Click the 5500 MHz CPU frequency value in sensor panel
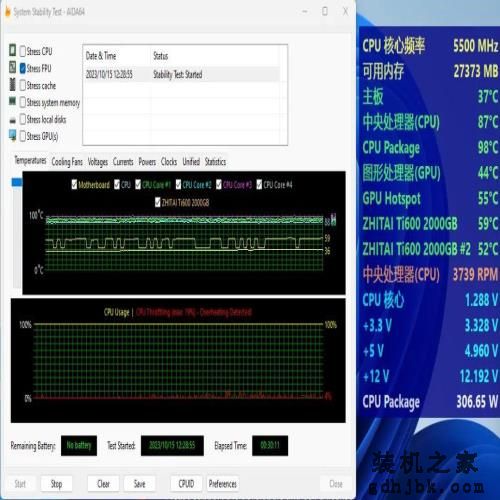500x500 pixels. coord(475,46)
